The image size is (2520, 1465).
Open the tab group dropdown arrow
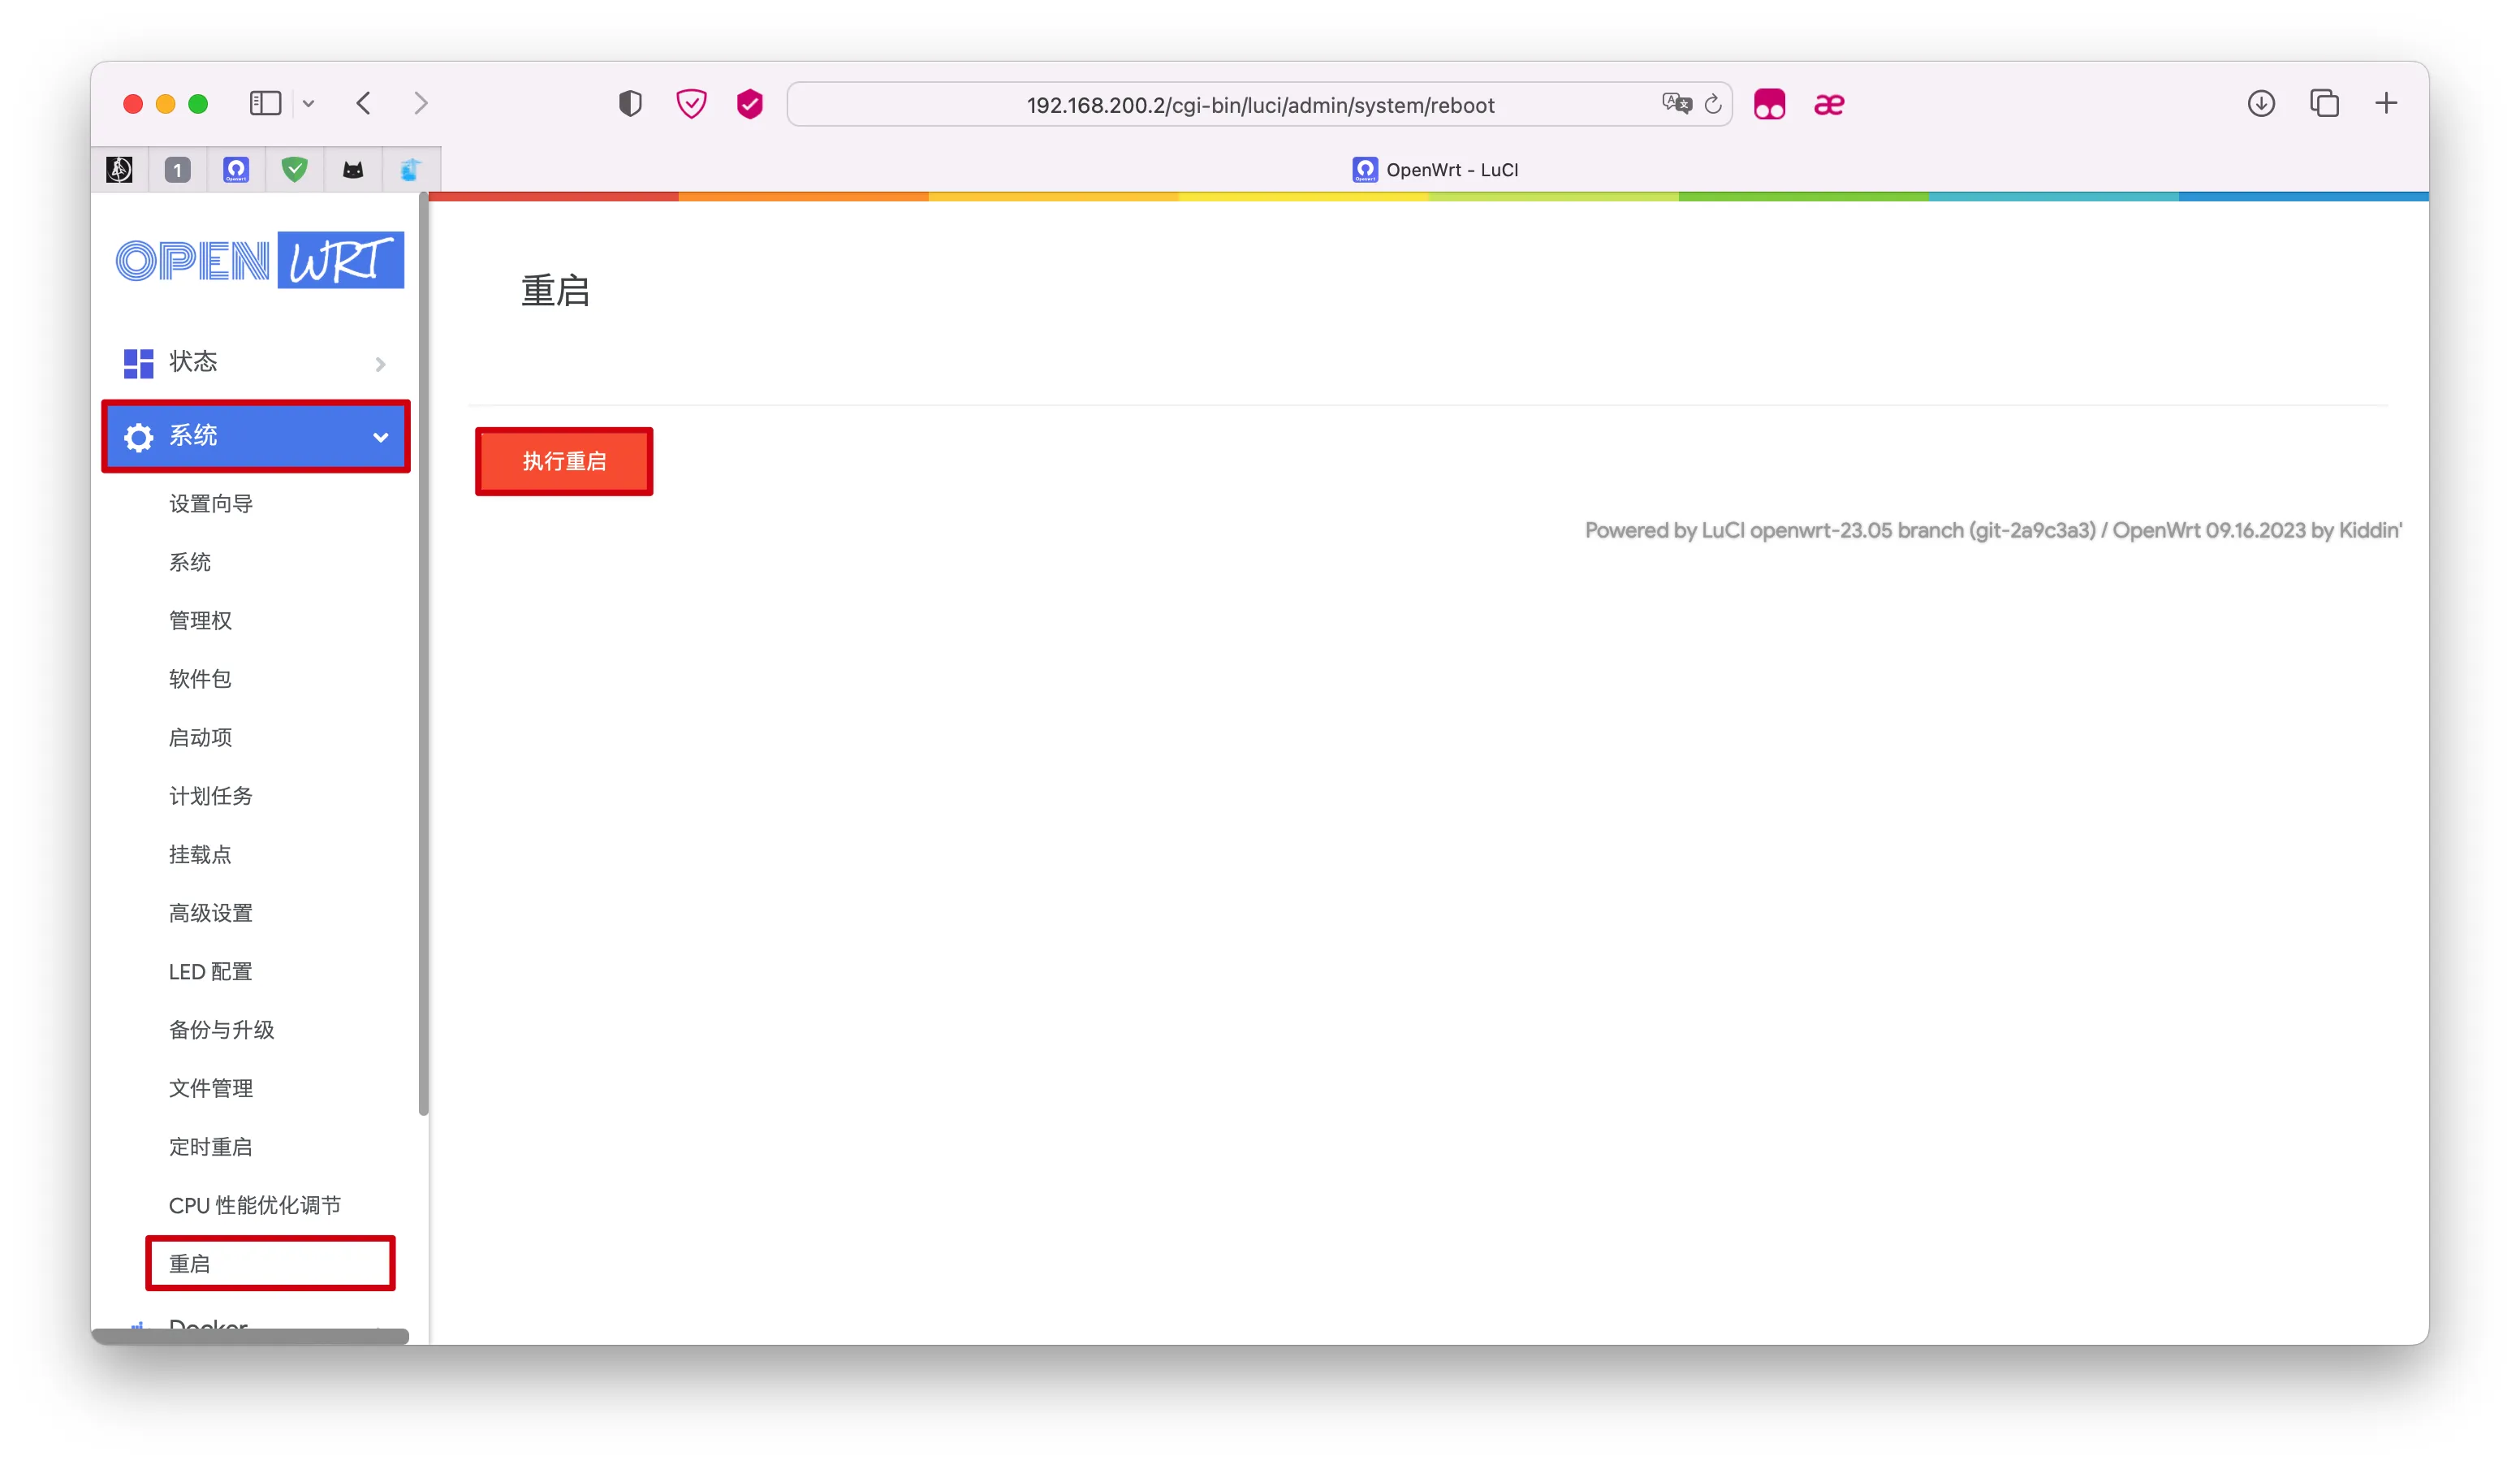click(x=309, y=104)
